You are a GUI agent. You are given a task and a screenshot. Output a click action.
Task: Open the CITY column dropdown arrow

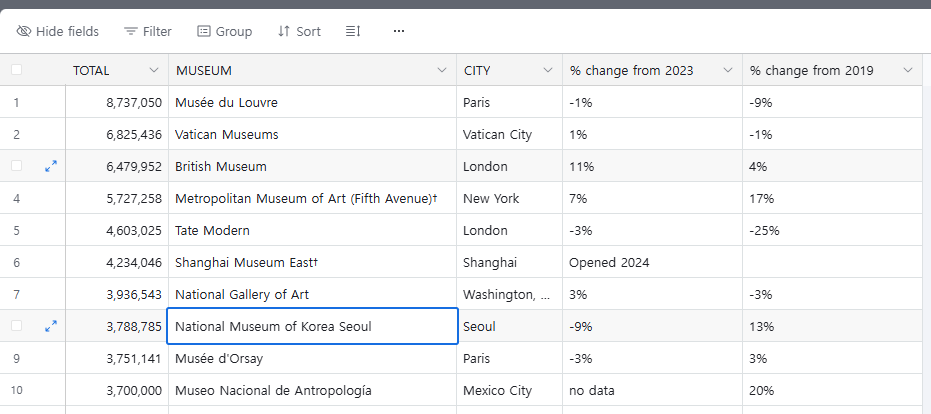(x=547, y=70)
